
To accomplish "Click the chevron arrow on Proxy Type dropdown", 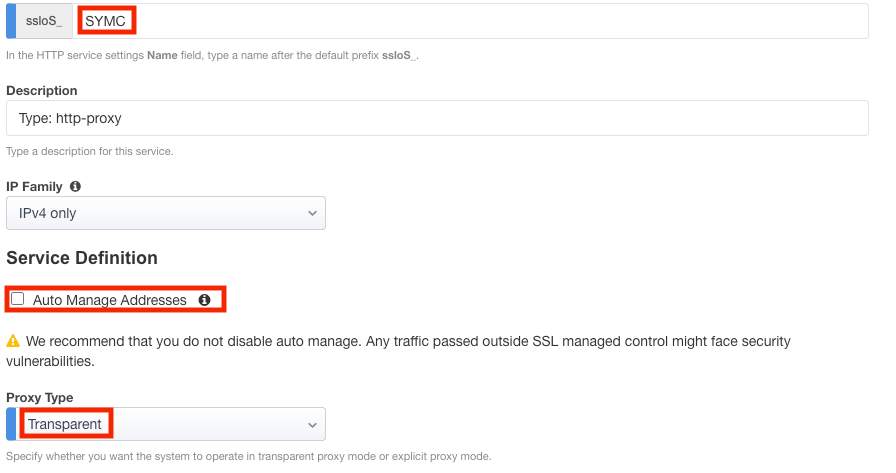I will pos(312,424).
